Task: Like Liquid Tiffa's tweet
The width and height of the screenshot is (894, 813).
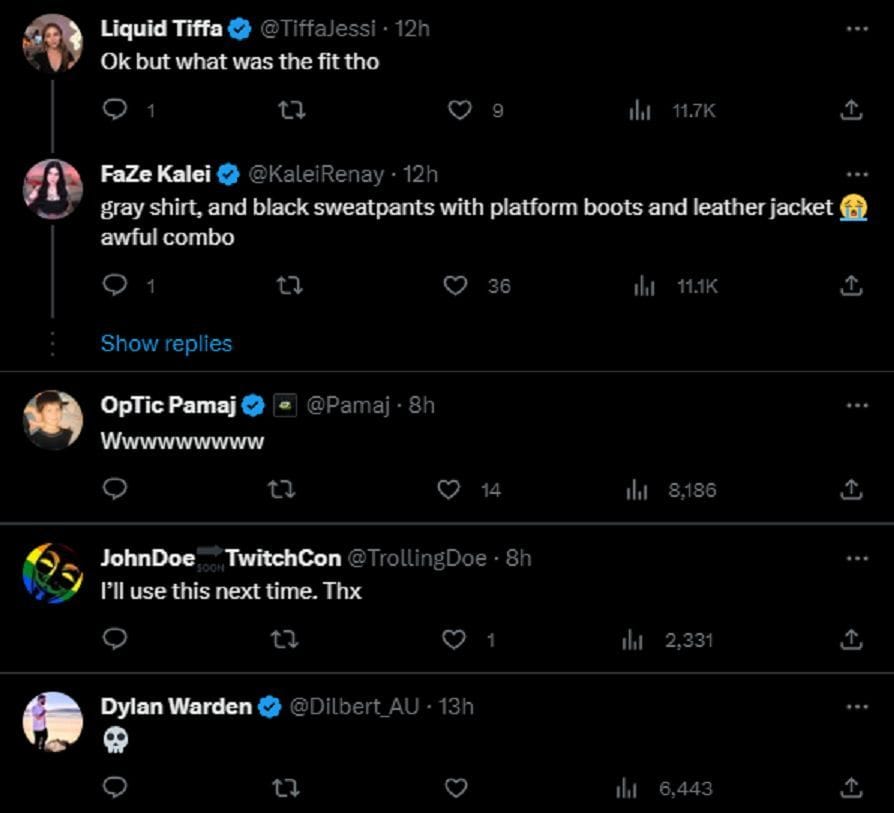Action: 459,111
